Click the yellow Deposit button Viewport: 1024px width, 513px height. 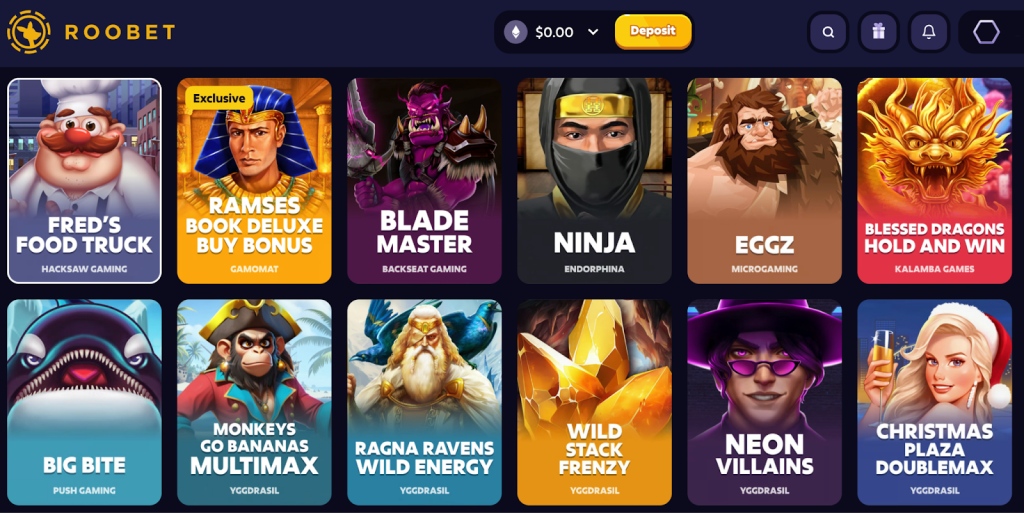(653, 31)
